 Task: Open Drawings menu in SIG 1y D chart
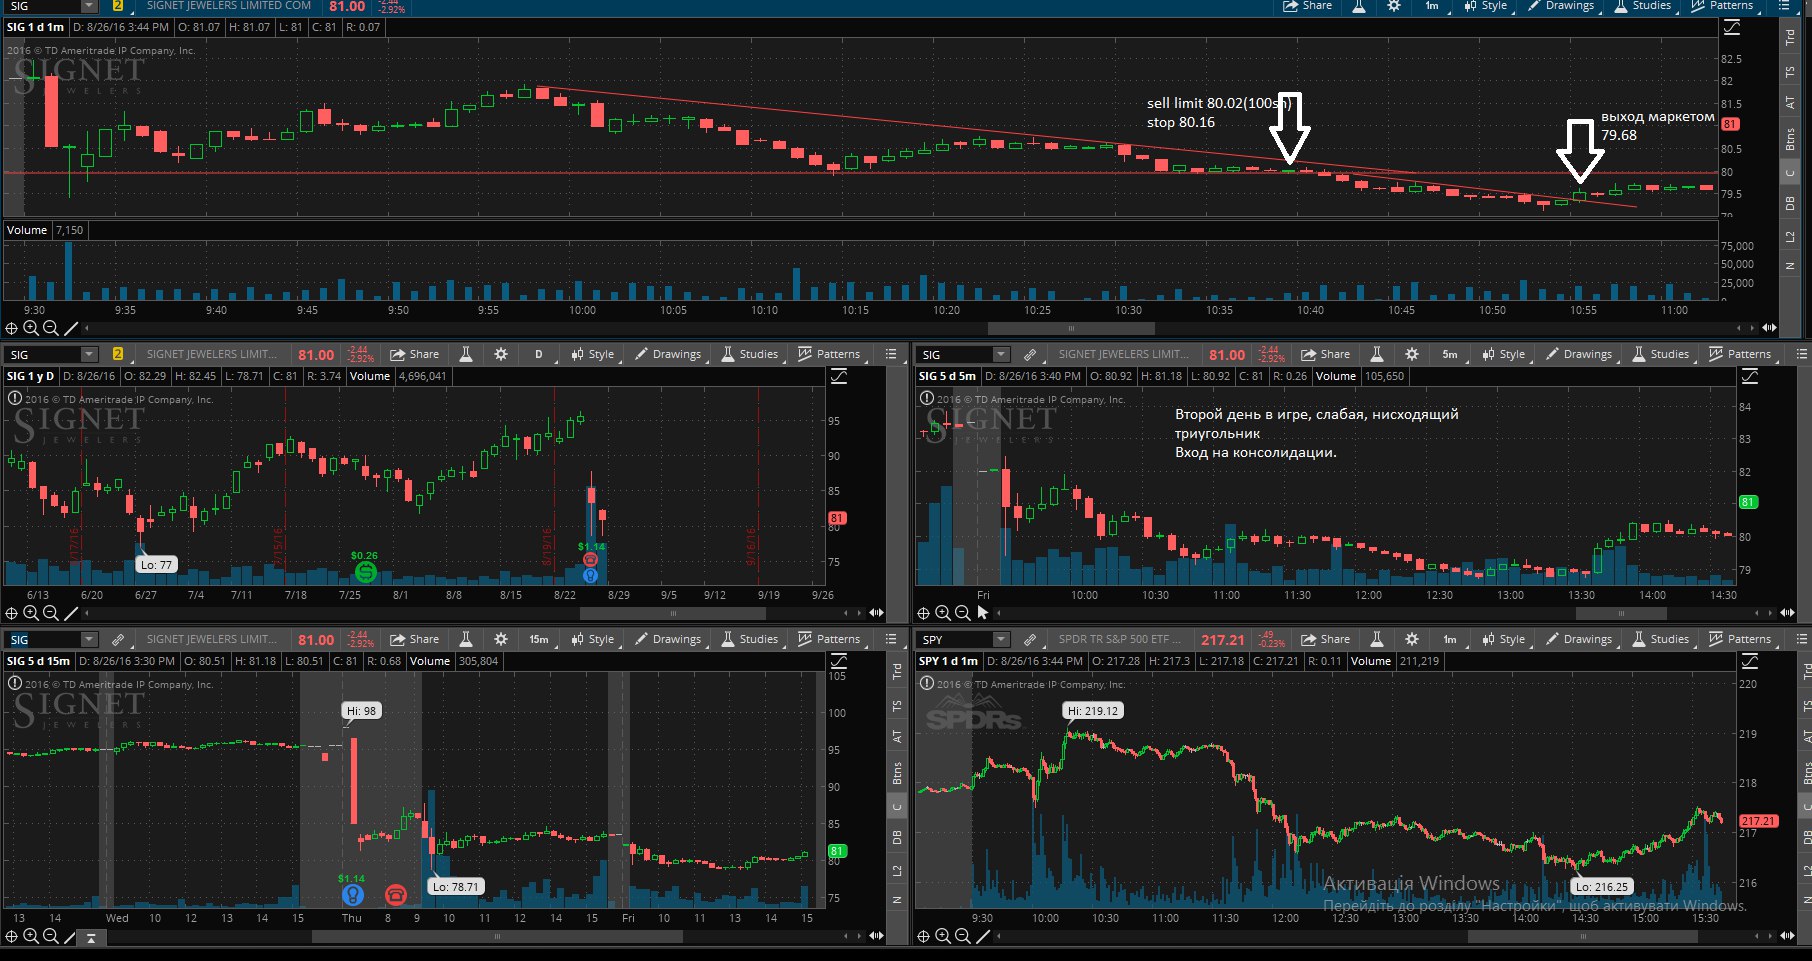point(669,354)
